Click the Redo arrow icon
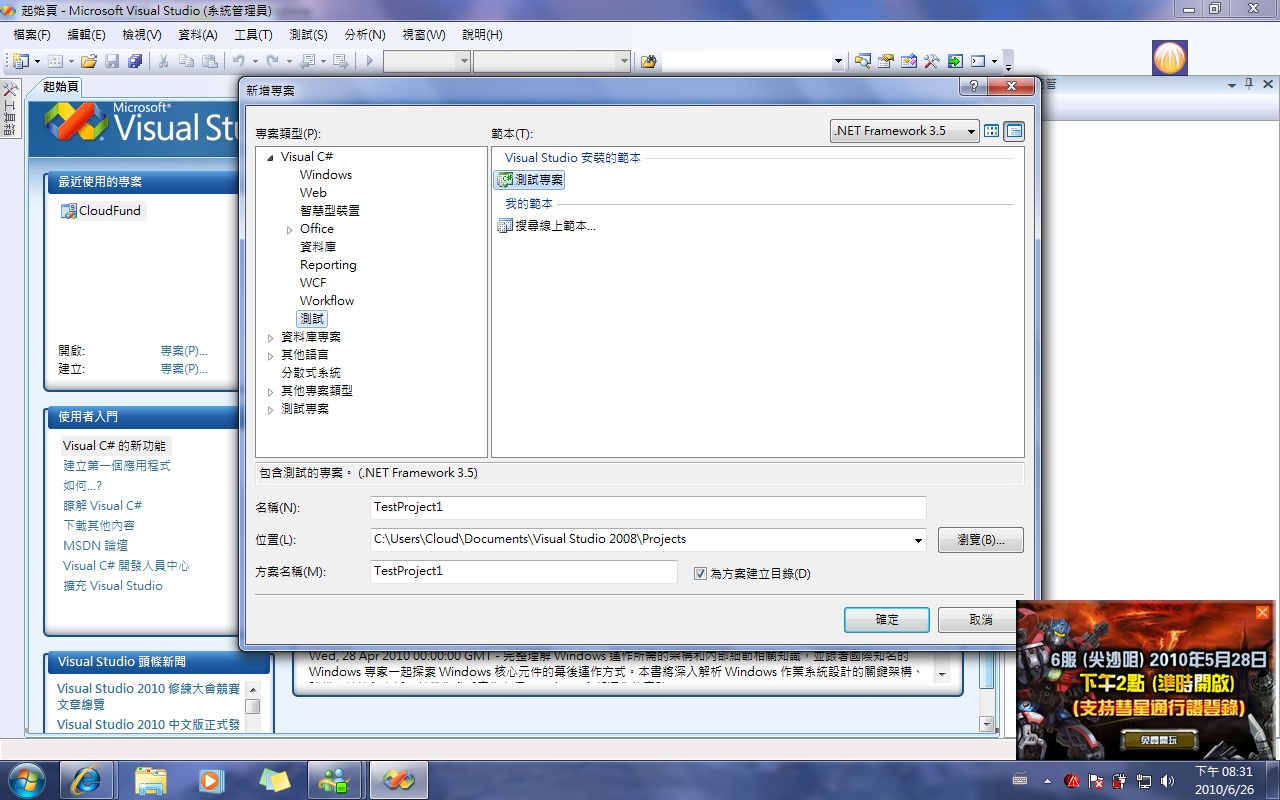1280x800 pixels. click(273, 61)
